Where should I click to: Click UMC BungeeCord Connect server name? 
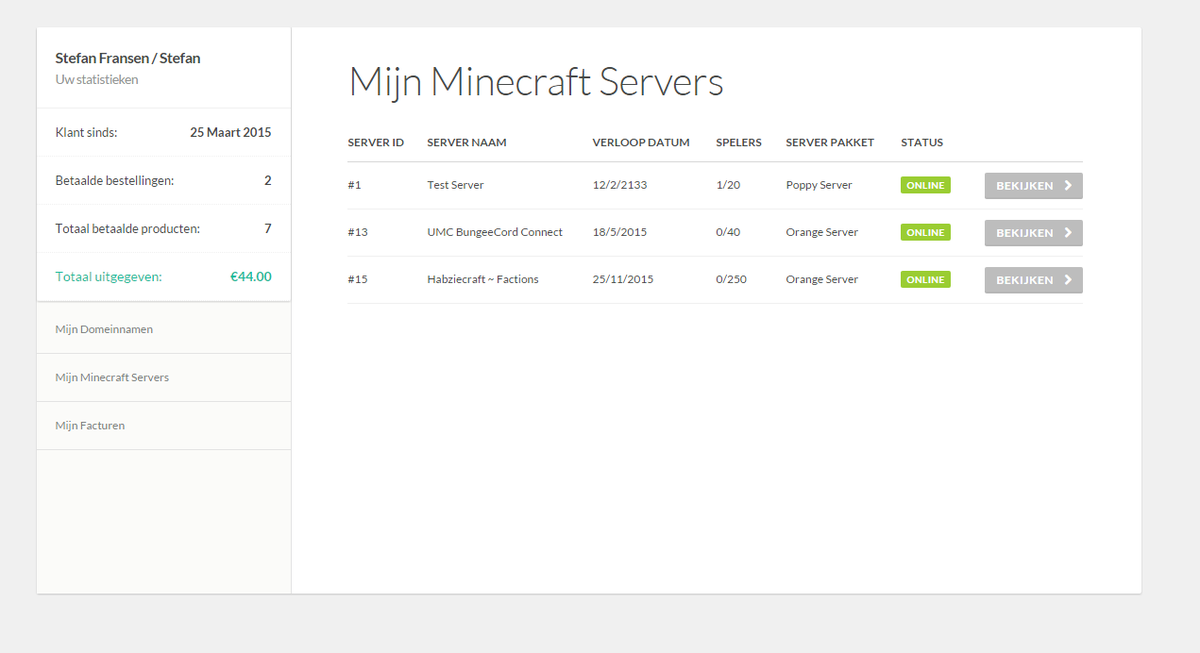[495, 232]
